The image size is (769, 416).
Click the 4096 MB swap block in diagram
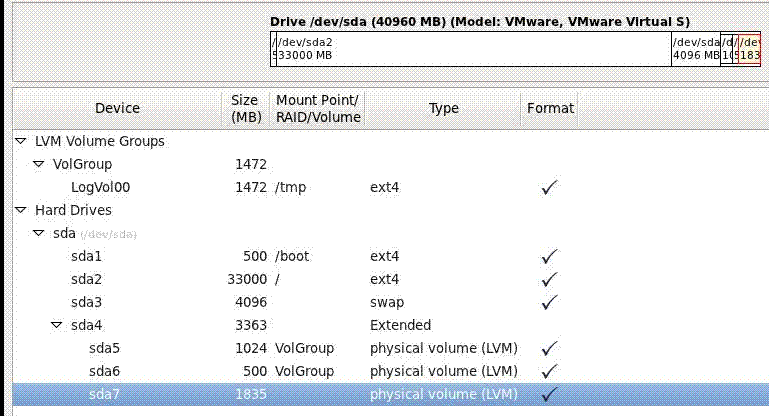click(x=695, y=49)
